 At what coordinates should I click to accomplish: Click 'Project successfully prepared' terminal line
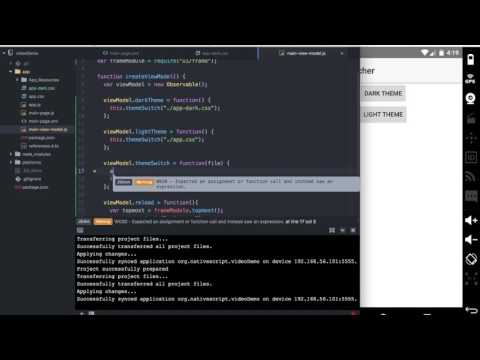[122, 269]
